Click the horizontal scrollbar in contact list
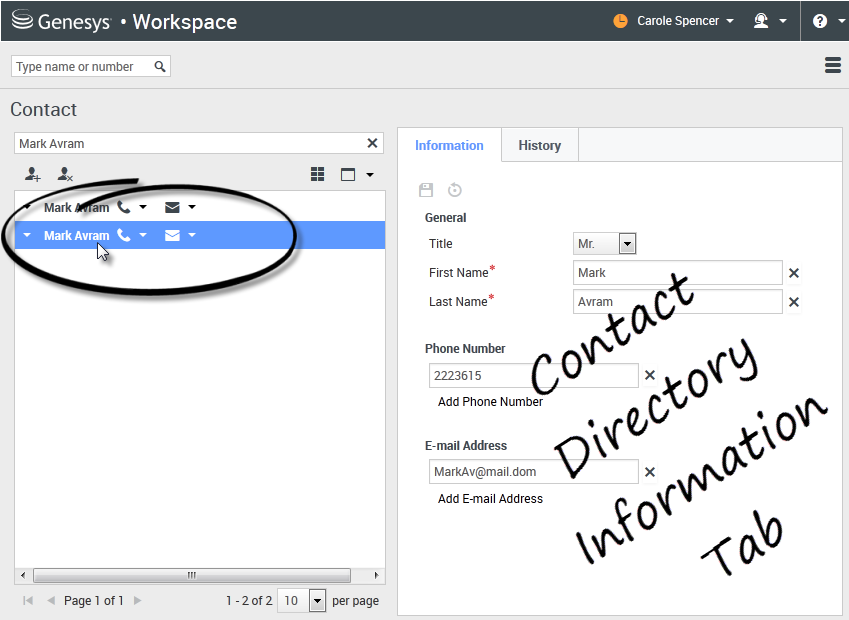The width and height of the screenshot is (849, 620). click(192, 576)
